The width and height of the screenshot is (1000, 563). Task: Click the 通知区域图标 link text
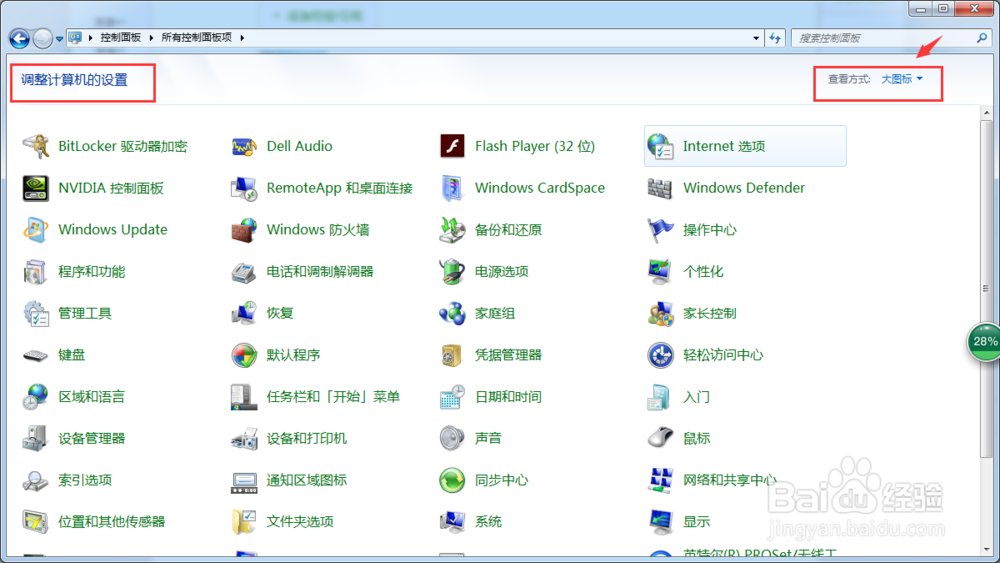[x=307, y=480]
